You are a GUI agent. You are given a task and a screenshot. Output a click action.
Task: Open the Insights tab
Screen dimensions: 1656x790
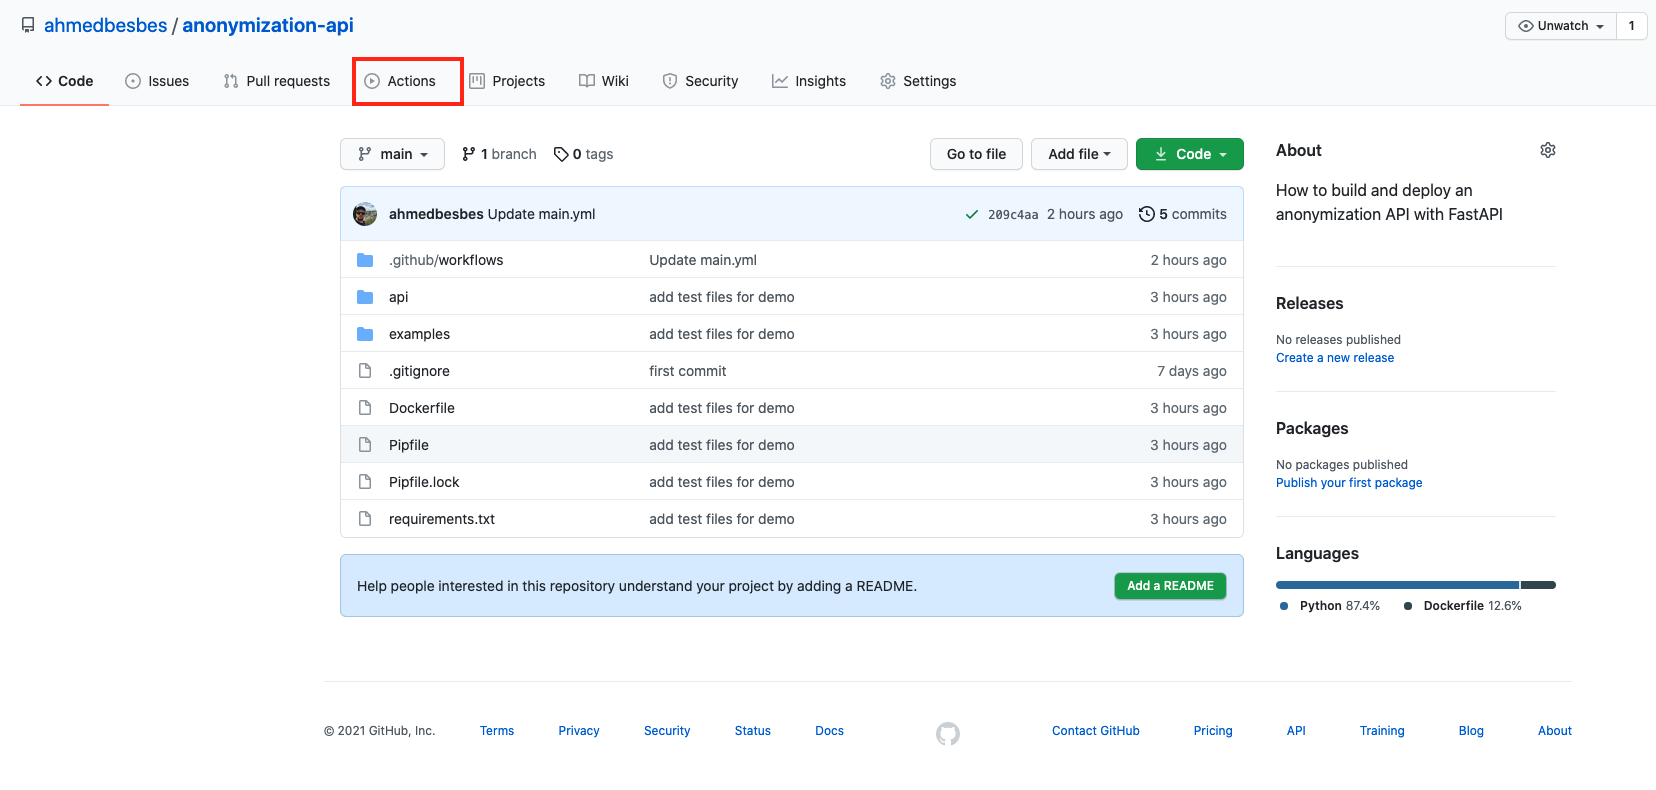pos(809,81)
